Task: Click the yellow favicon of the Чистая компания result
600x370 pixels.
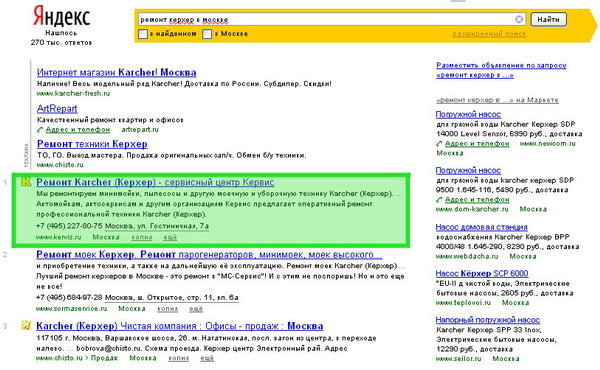Action: coord(26,325)
